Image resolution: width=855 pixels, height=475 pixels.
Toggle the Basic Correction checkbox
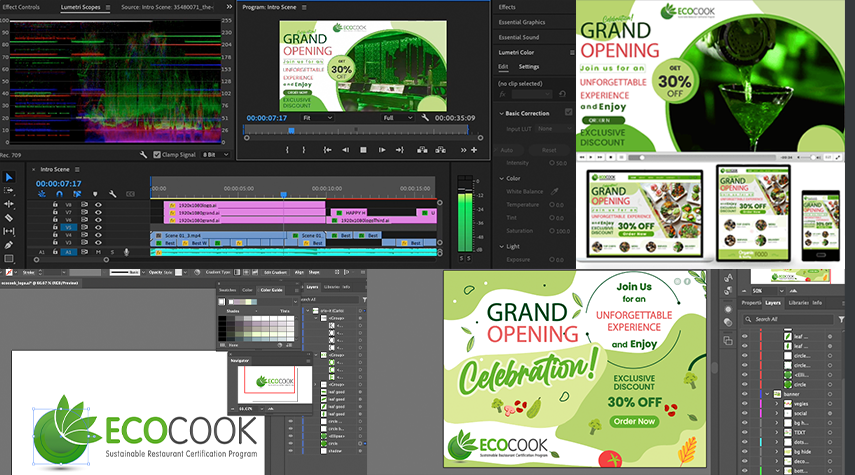pyautogui.click(x=568, y=113)
